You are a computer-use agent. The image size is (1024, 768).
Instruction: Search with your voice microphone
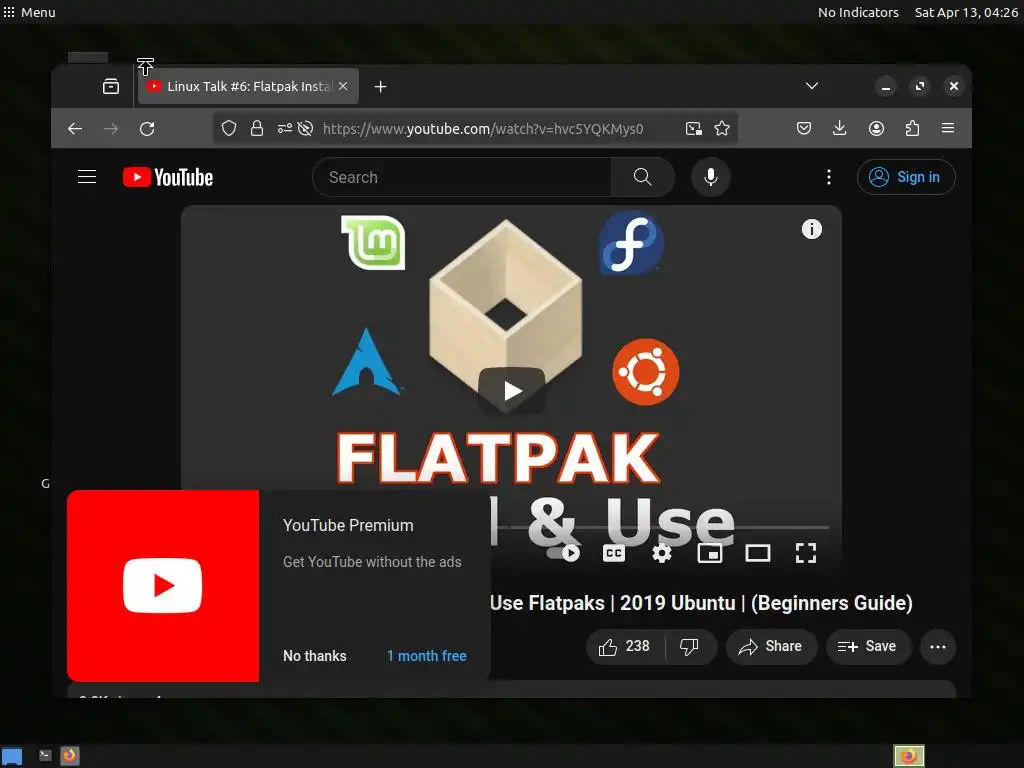[x=711, y=177]
